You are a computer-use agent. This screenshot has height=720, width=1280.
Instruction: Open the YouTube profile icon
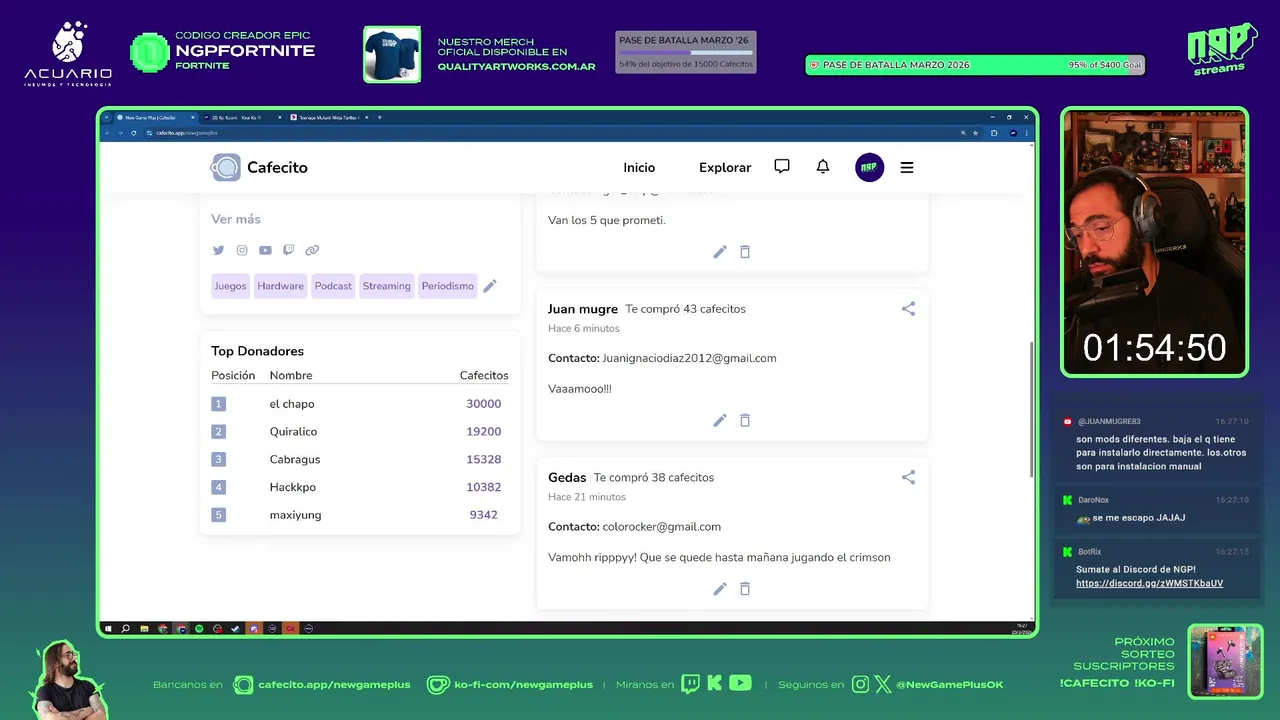(x=265, y=250)
